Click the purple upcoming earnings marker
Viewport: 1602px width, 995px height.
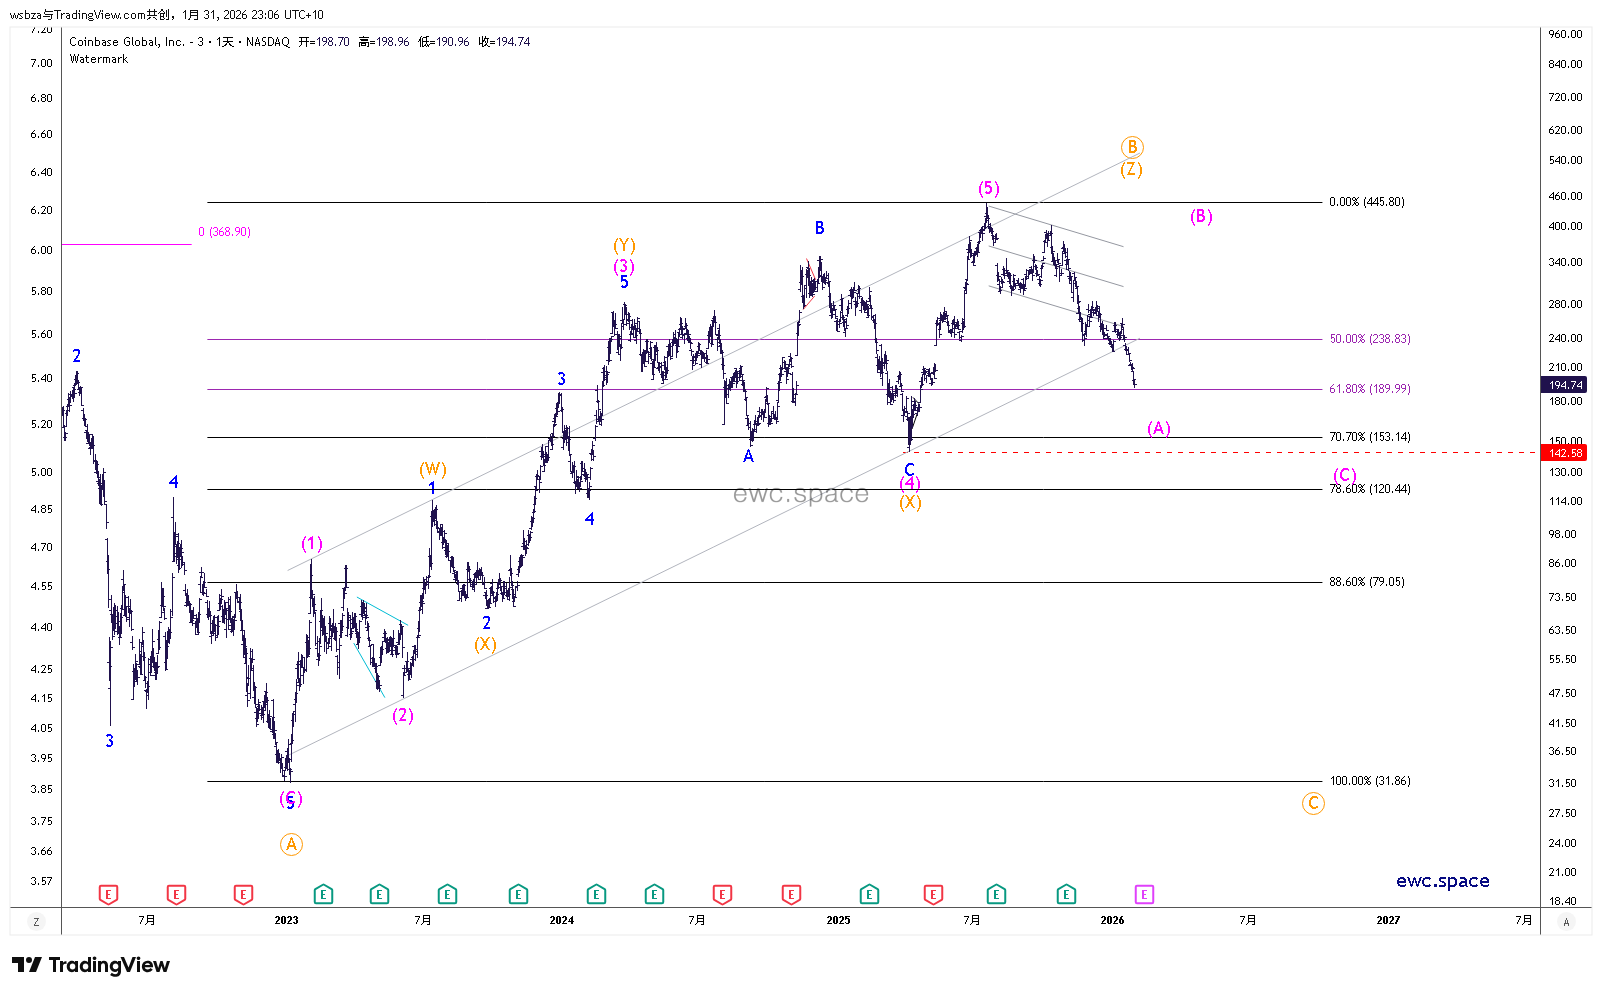(1144, 894)
